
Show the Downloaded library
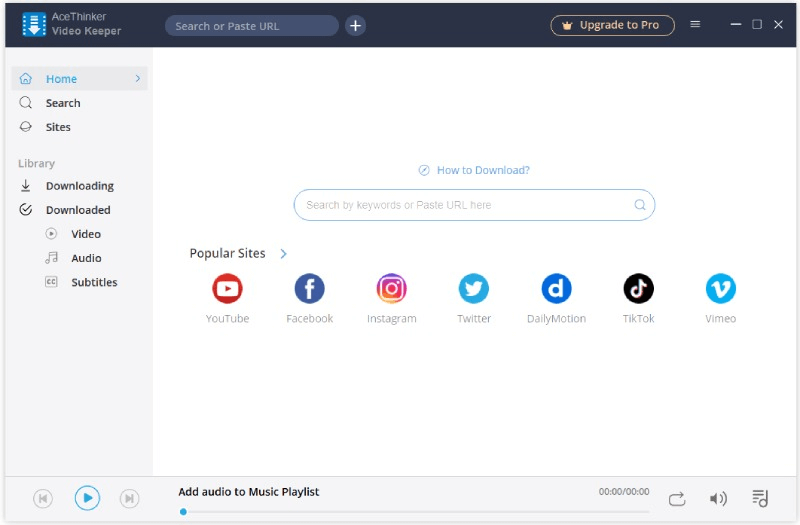tap(80, 210)
